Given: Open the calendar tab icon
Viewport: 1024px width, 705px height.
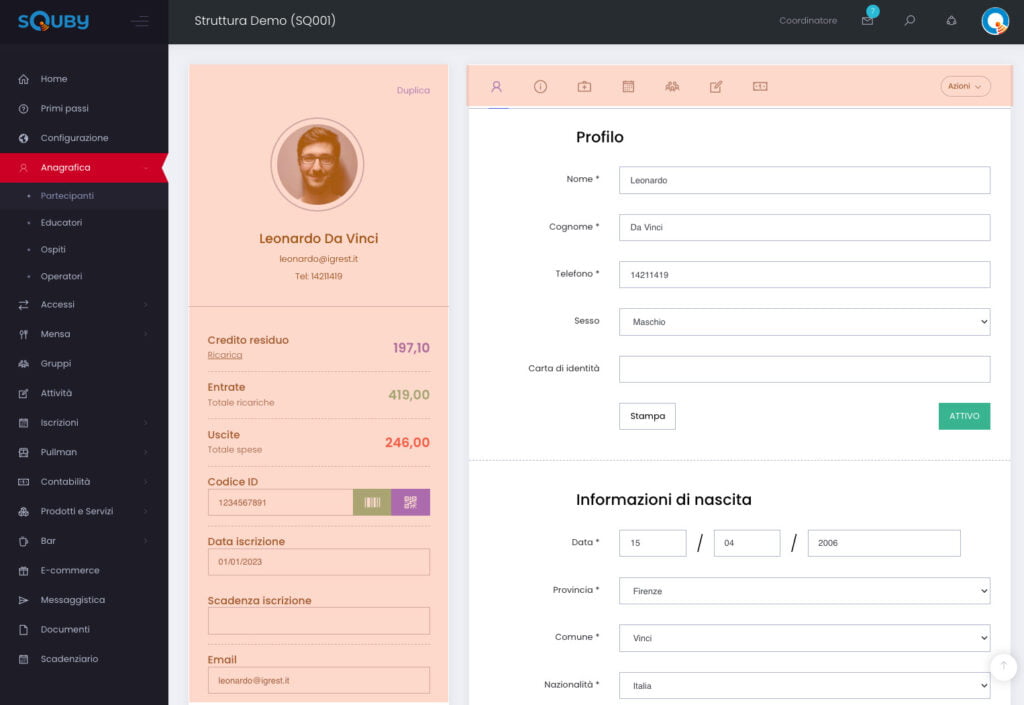Looking at the screenshot, I should click(628, 87).
